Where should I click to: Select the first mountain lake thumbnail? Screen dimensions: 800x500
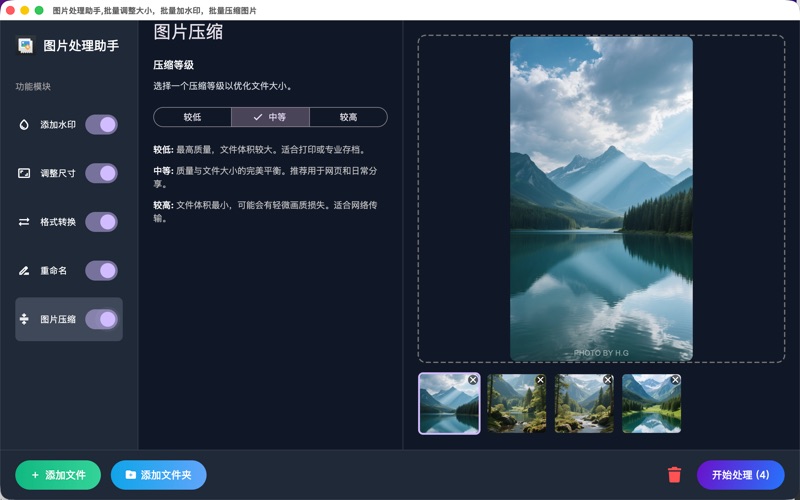click(x=449, y=404)
